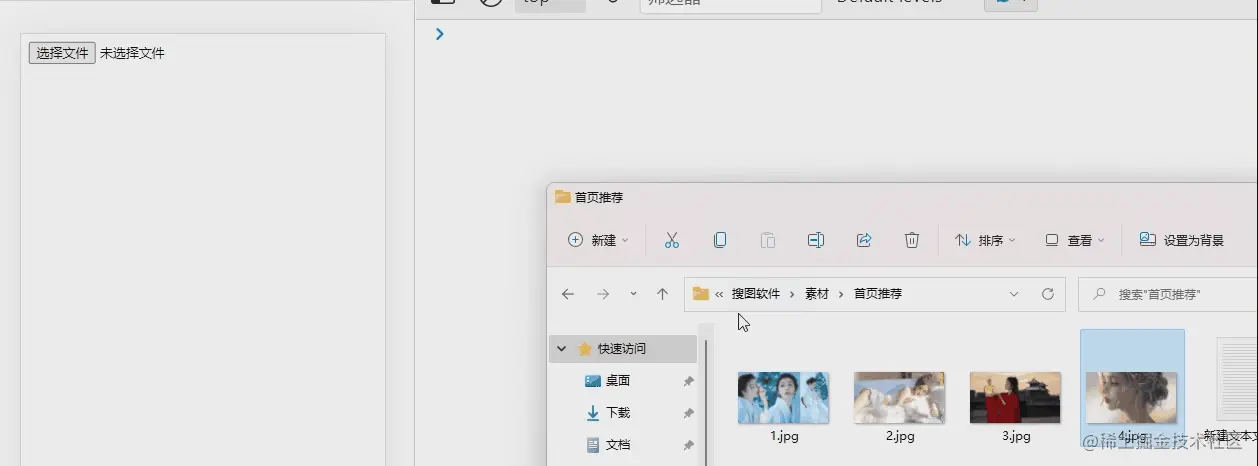Click the 3.jpg file name
The height and width of the screenshot is (466, 1258).
pyautogui.click(x=1016, y=436)
